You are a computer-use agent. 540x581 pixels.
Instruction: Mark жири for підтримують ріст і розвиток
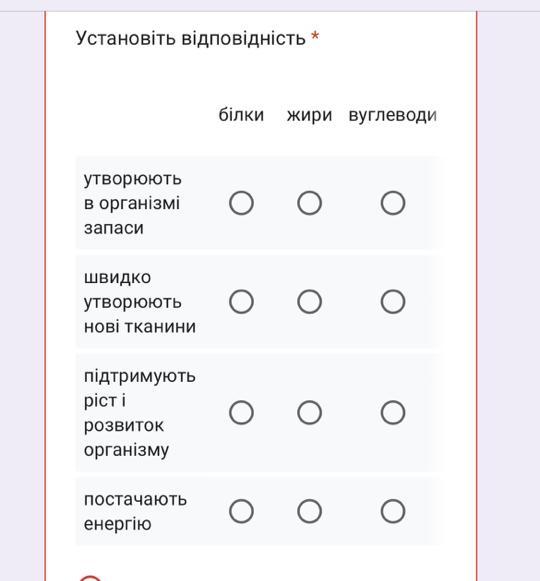[309, 412]
